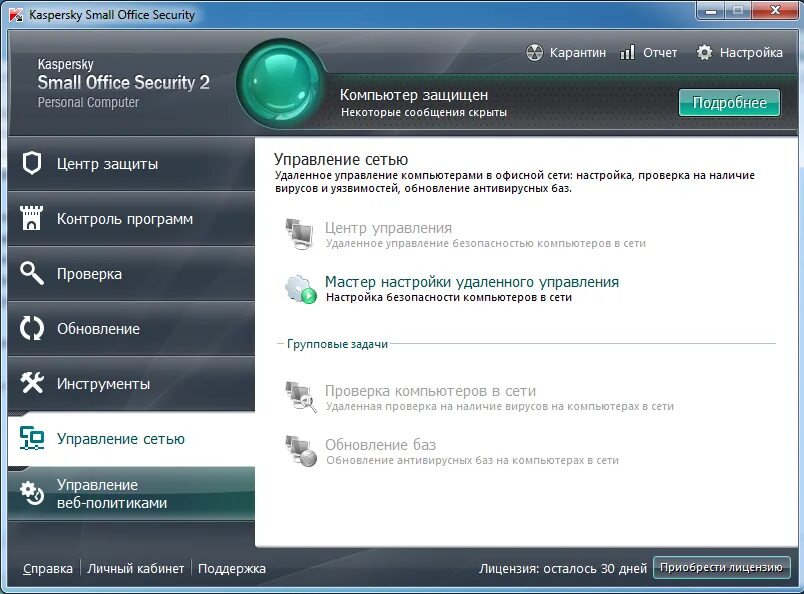
Task: Go to the Обновление section
Action: (x=131, y=329)
